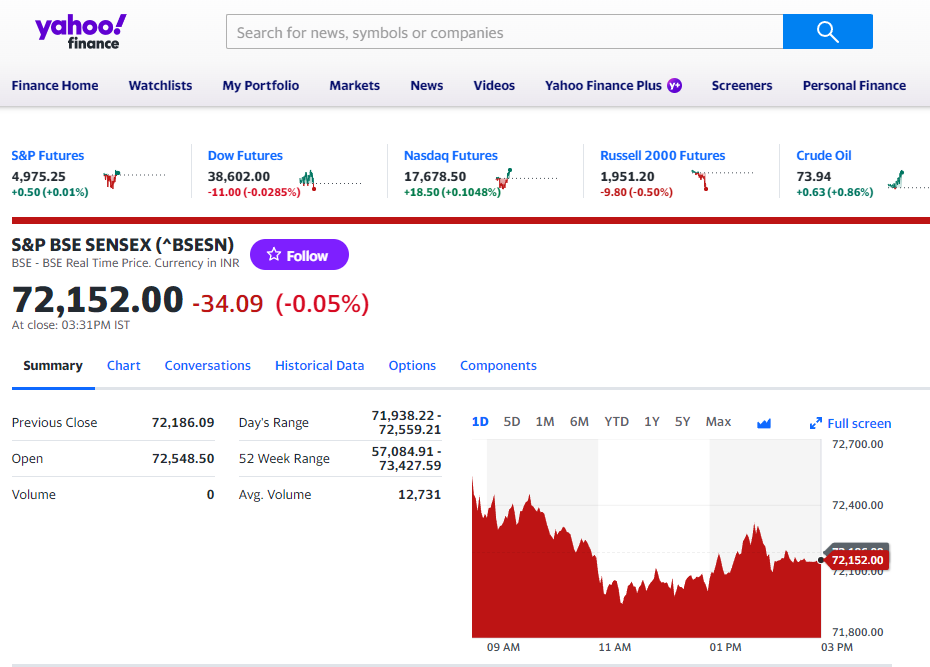Open the S&P Futures sparkline chart
Image resolution: width=930 pixels, height=667 pixels.
pos(135,178)
